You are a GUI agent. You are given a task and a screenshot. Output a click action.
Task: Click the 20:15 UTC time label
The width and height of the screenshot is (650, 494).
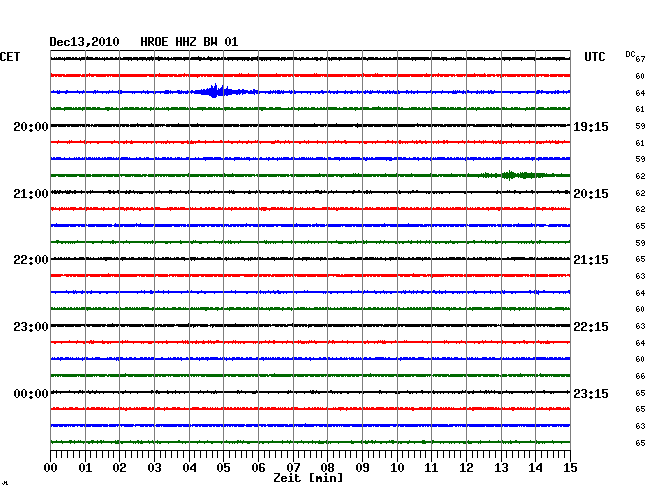point(591,194)
